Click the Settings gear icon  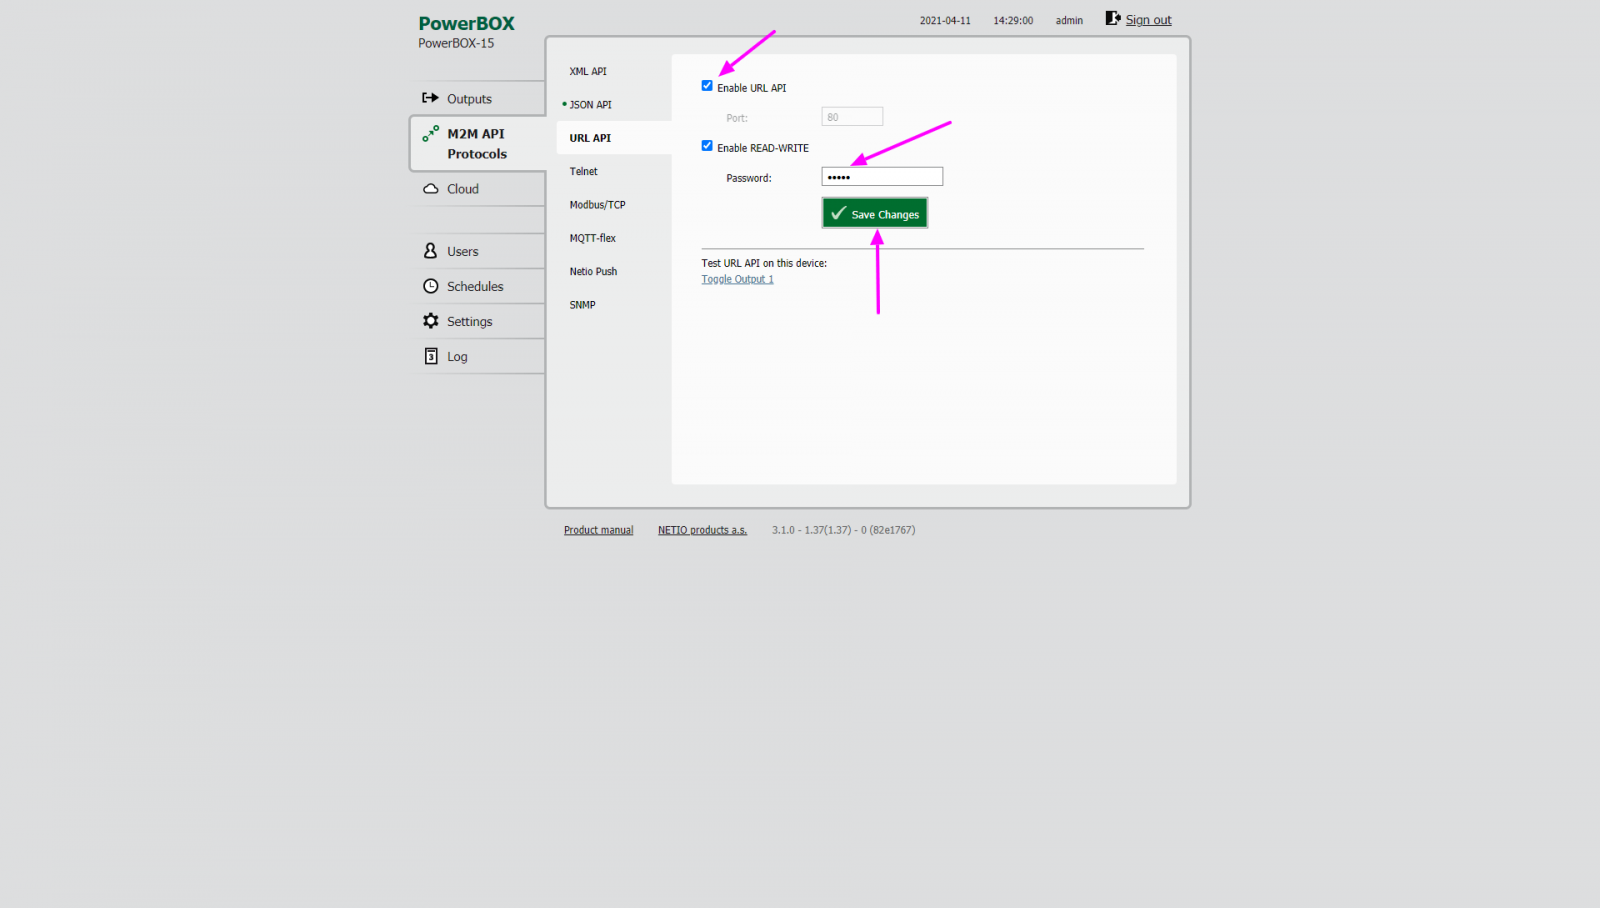click(430, 321)
